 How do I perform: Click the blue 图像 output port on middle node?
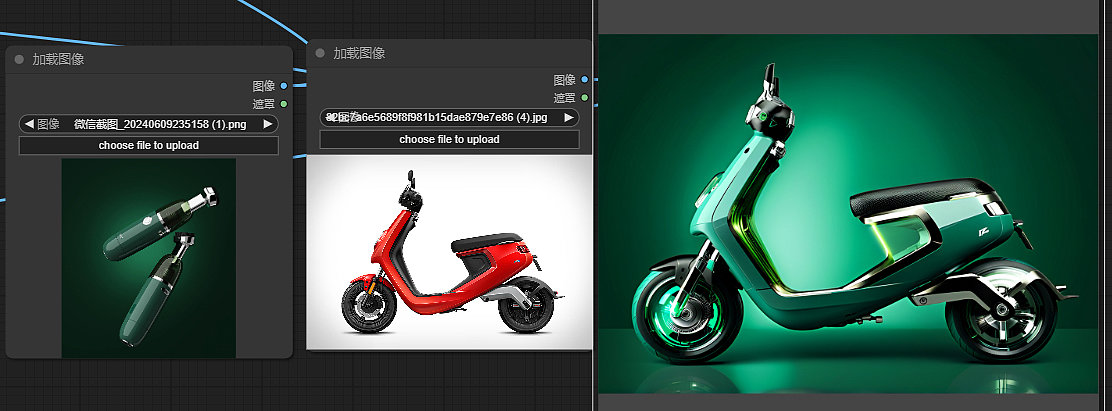(585, 80)
